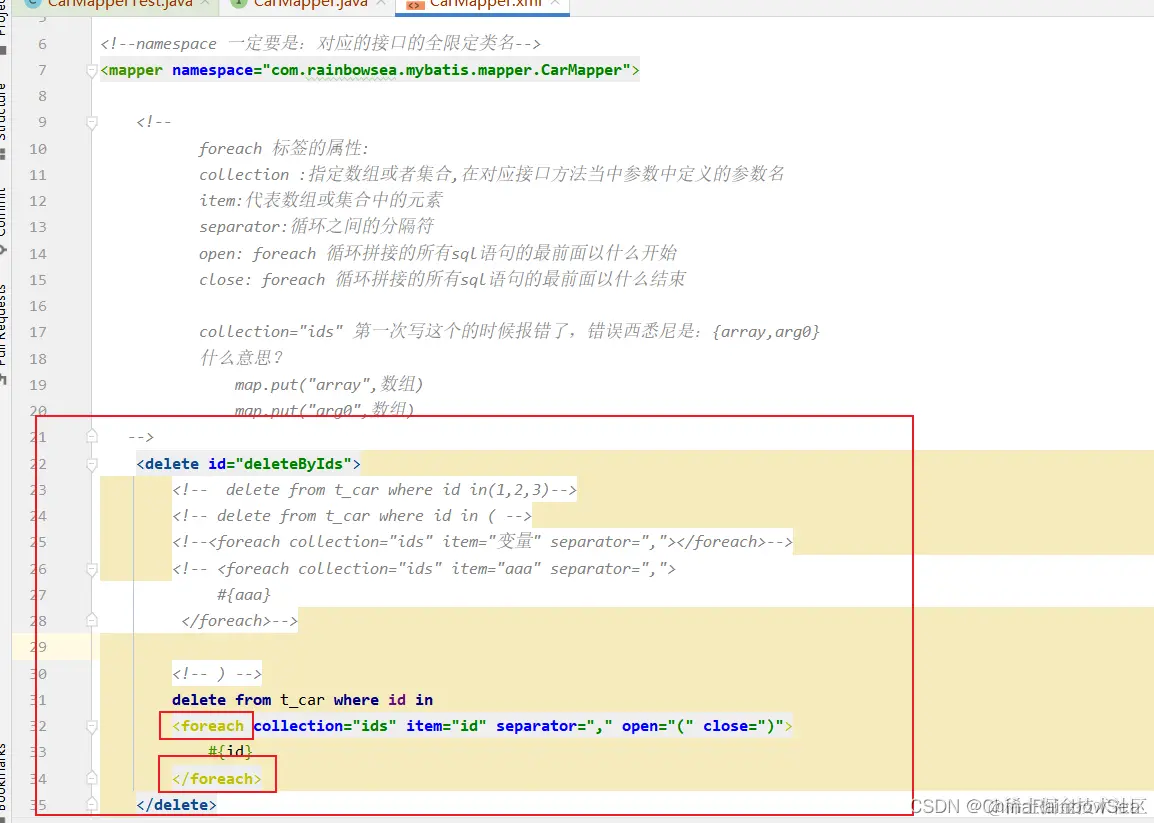Screen dimensions: 1154x823
Task: Collapse the commented foreach on line 26
Action: pos(92,569)
